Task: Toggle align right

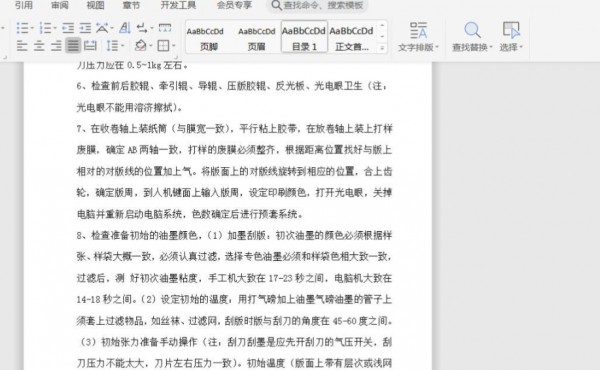Action: pyautogui.click(x=56, y=46)
